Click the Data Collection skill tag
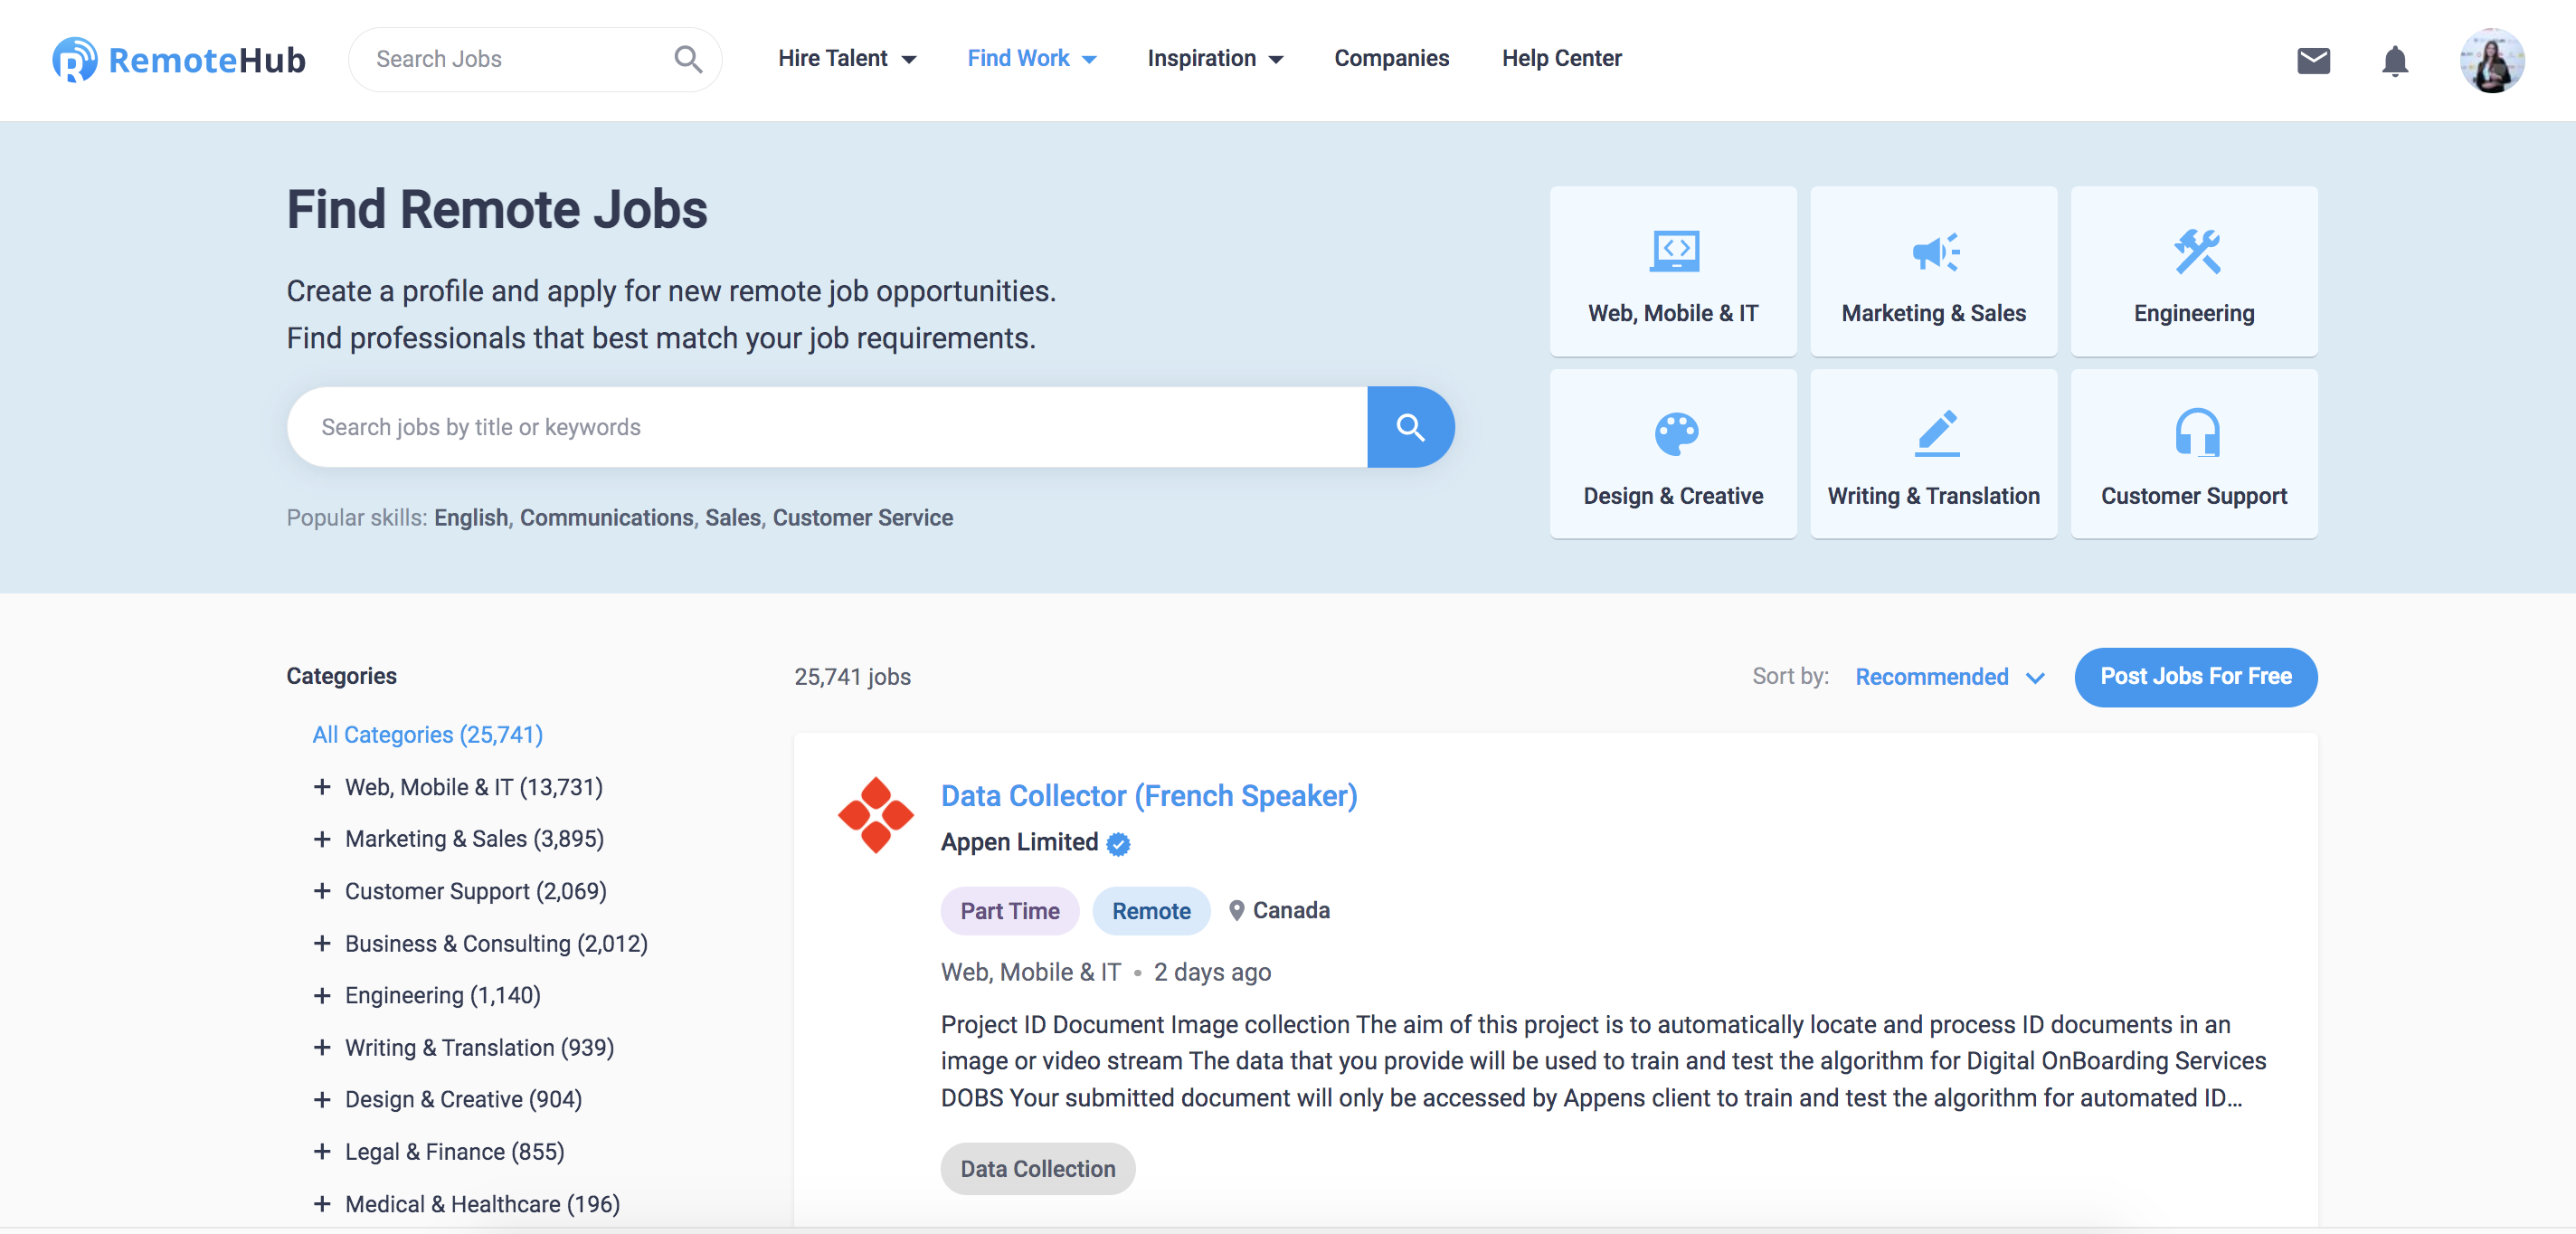Viewport: 2576px width, 1234px height. point(1037,1169)
